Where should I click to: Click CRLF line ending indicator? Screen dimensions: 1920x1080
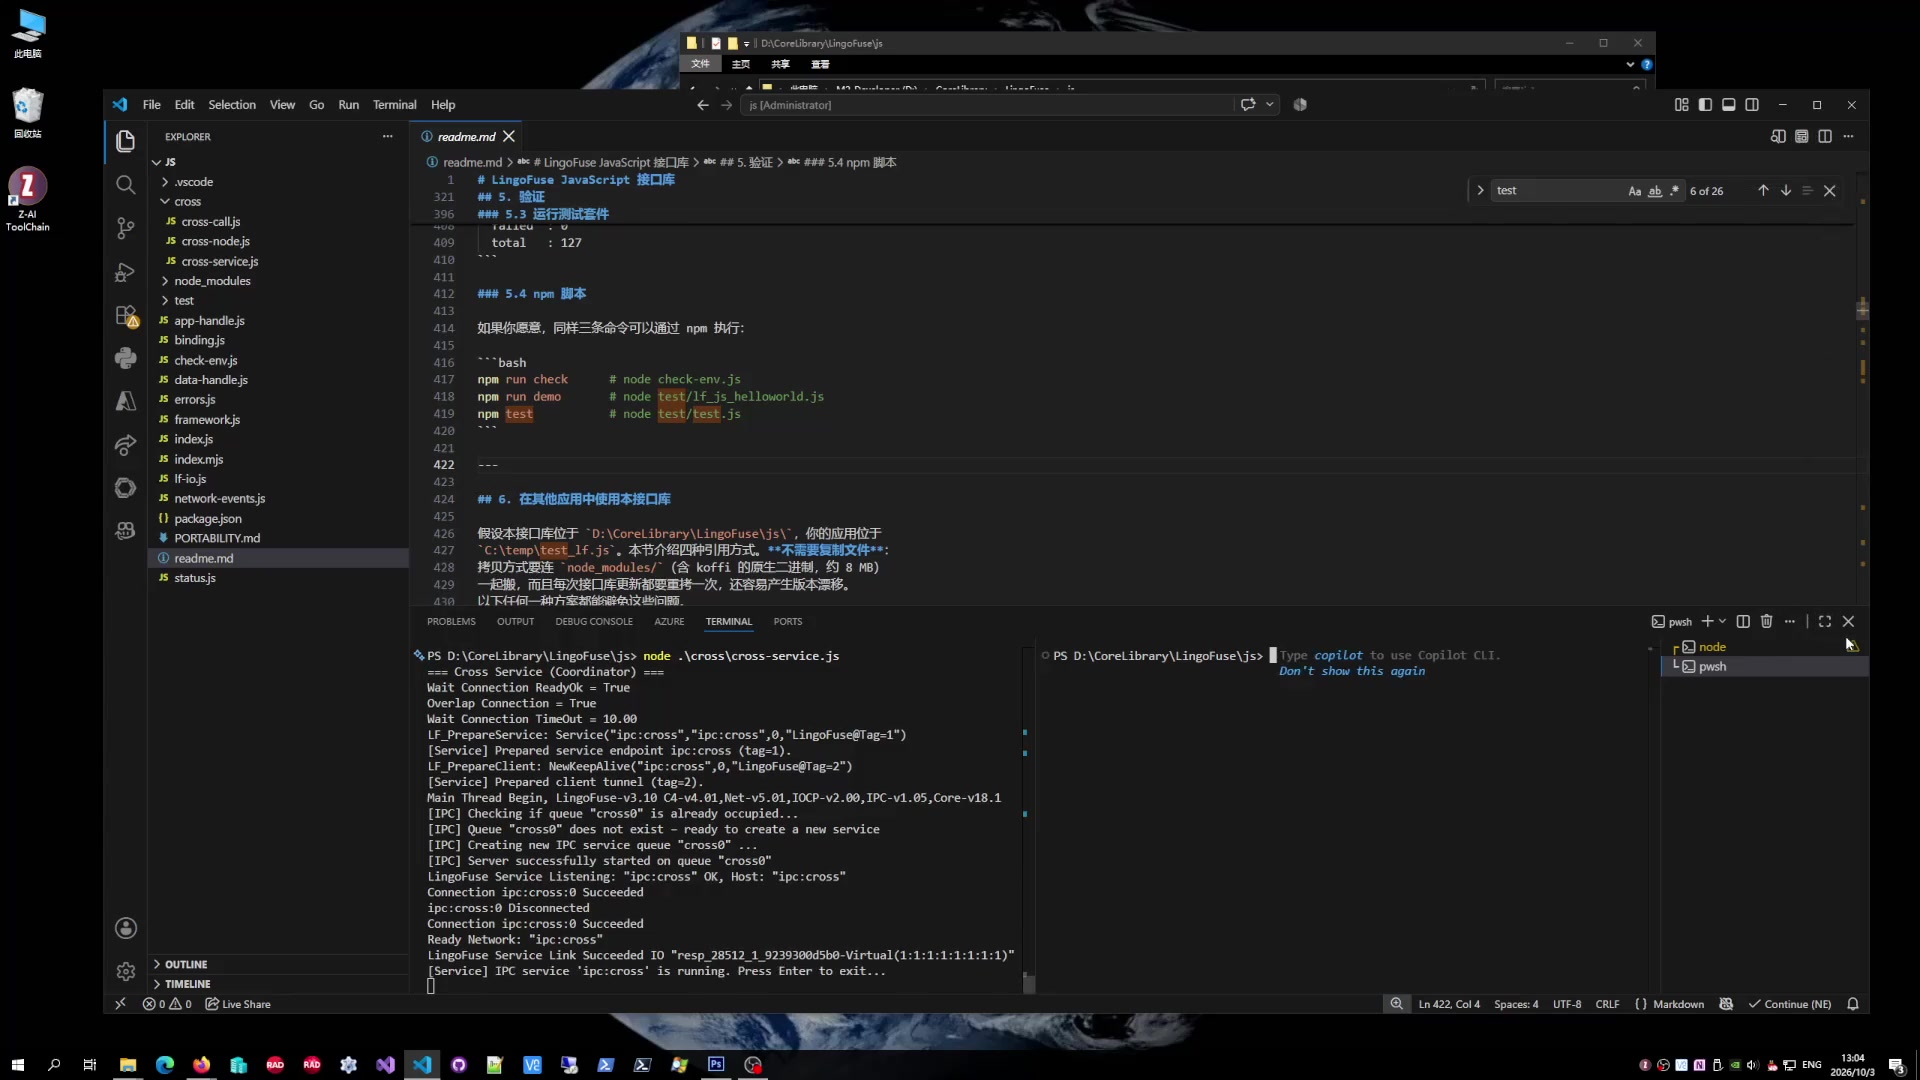click(x=1607, y=1004)
